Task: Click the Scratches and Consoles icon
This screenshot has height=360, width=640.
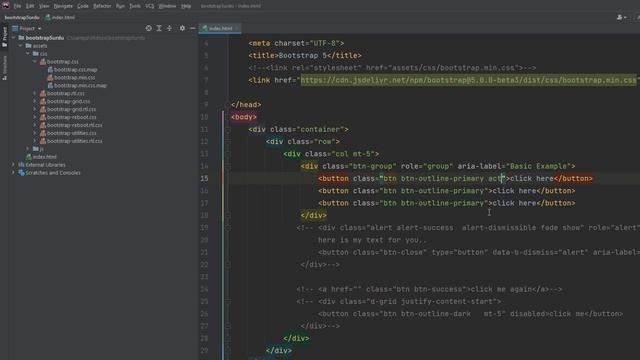Action: pyautogui.click(x=22, y=173)
